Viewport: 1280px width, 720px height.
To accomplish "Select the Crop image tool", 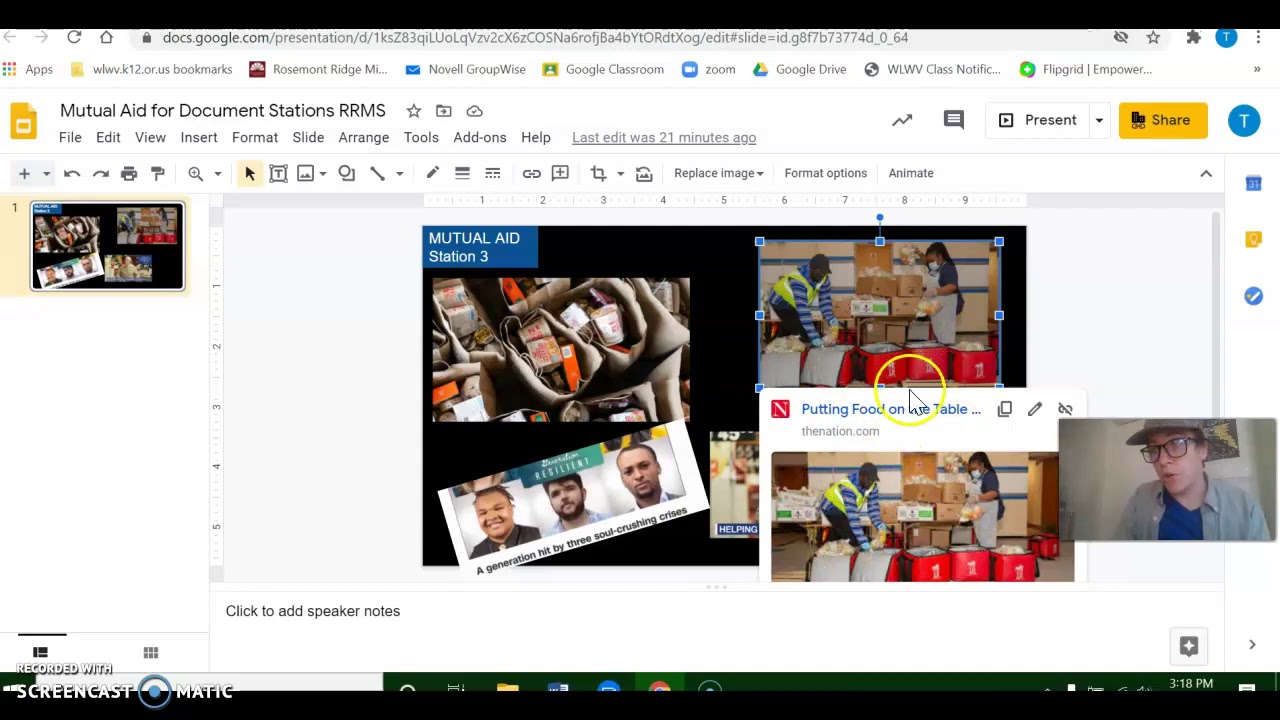I will click(x=598, y=173).
